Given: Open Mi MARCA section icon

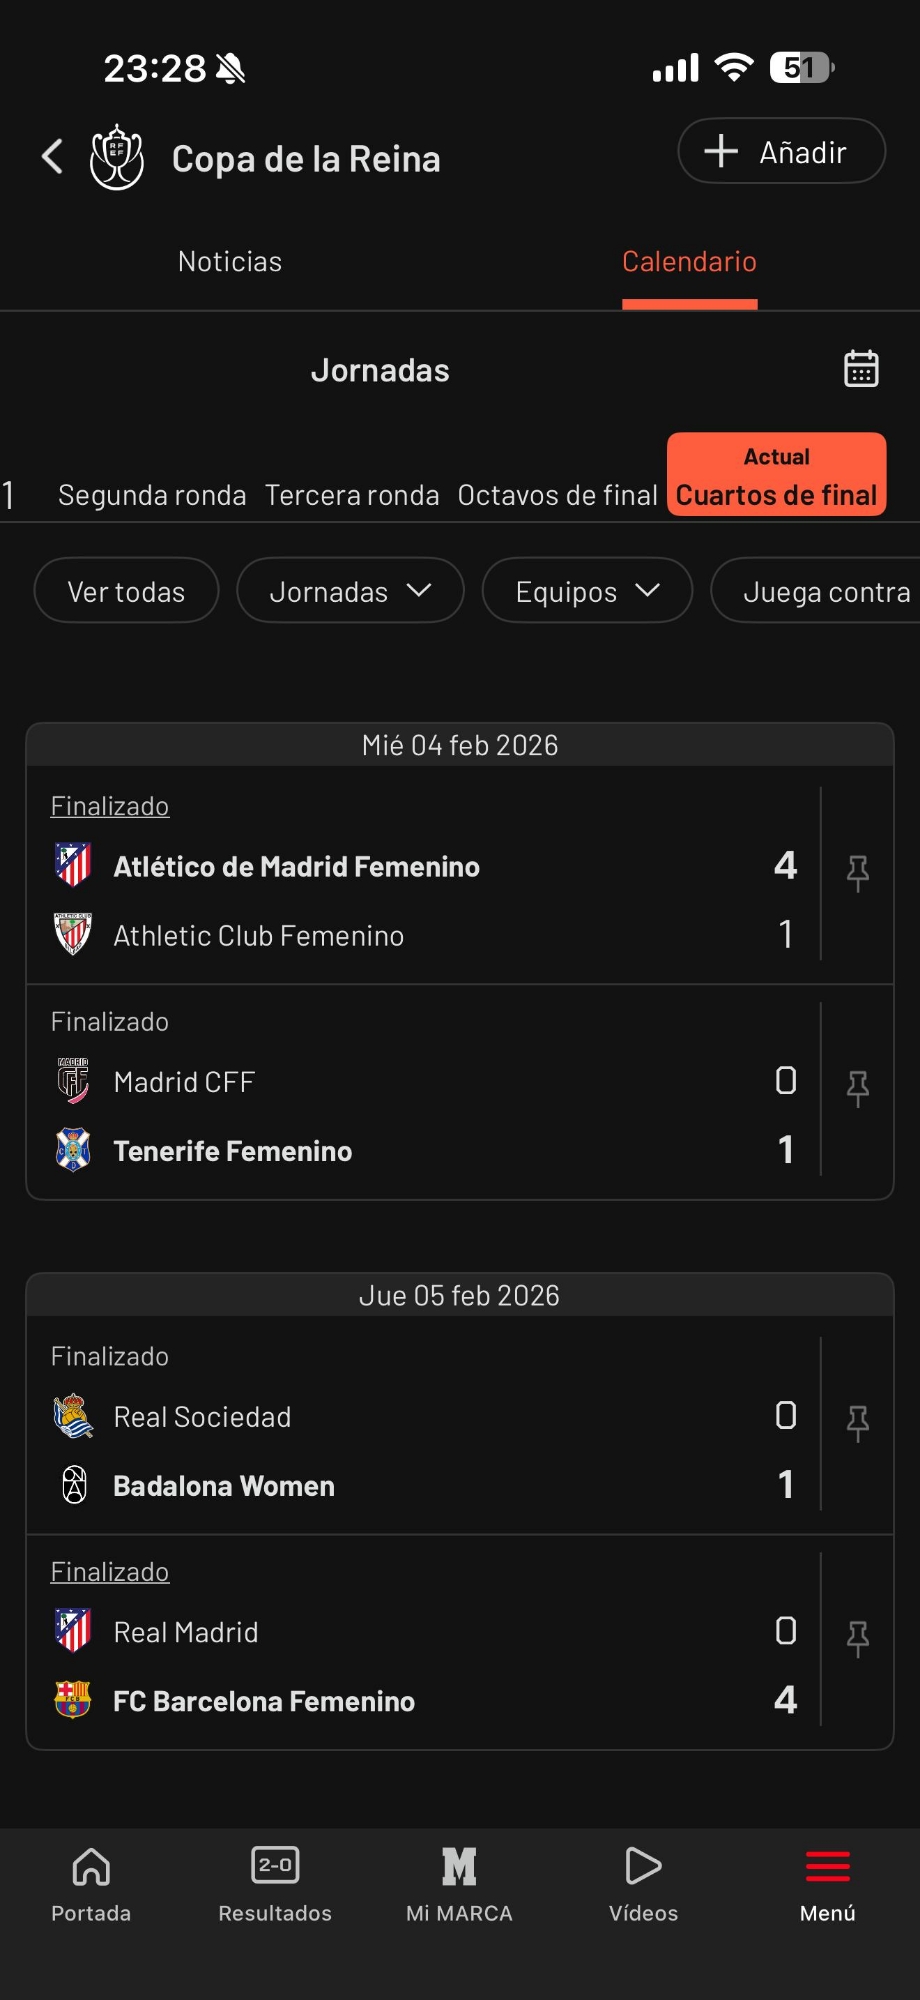Looking at the screenshot, I should point(459,1866).
